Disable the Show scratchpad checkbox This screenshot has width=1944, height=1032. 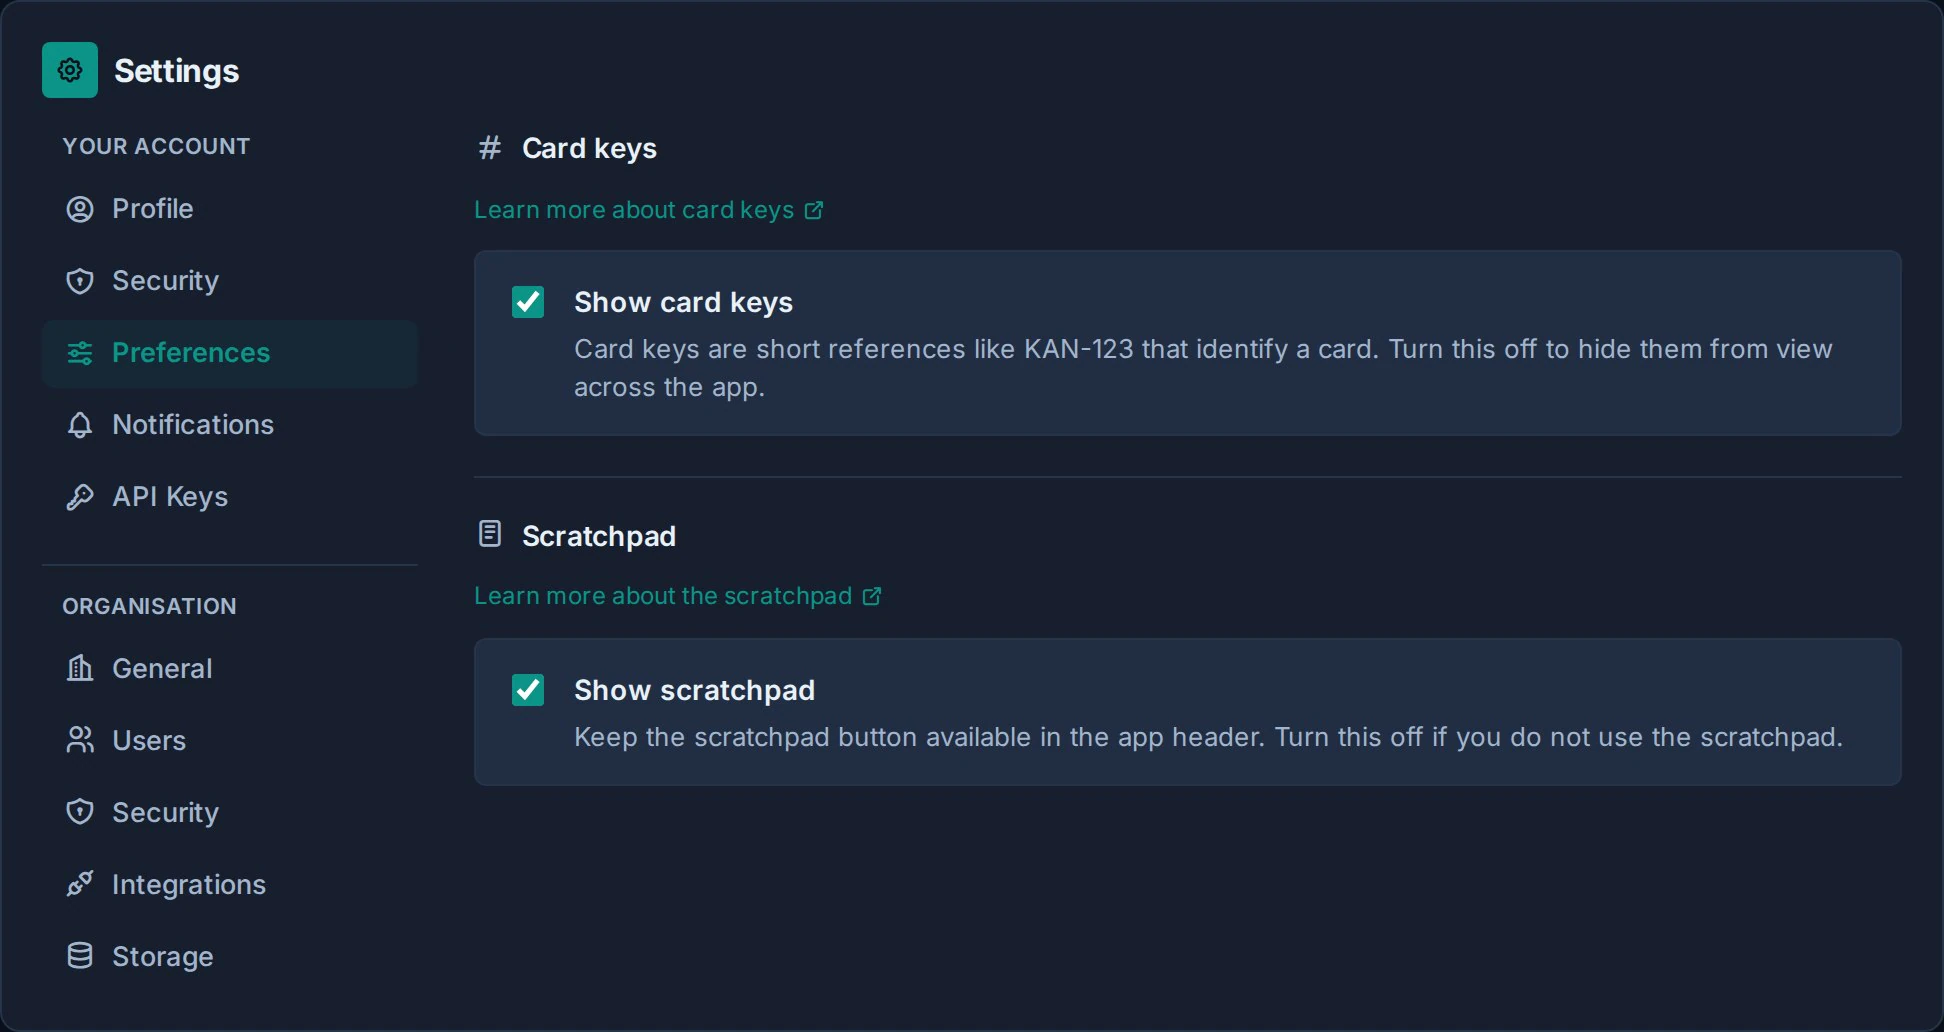(x=528, y=690)
